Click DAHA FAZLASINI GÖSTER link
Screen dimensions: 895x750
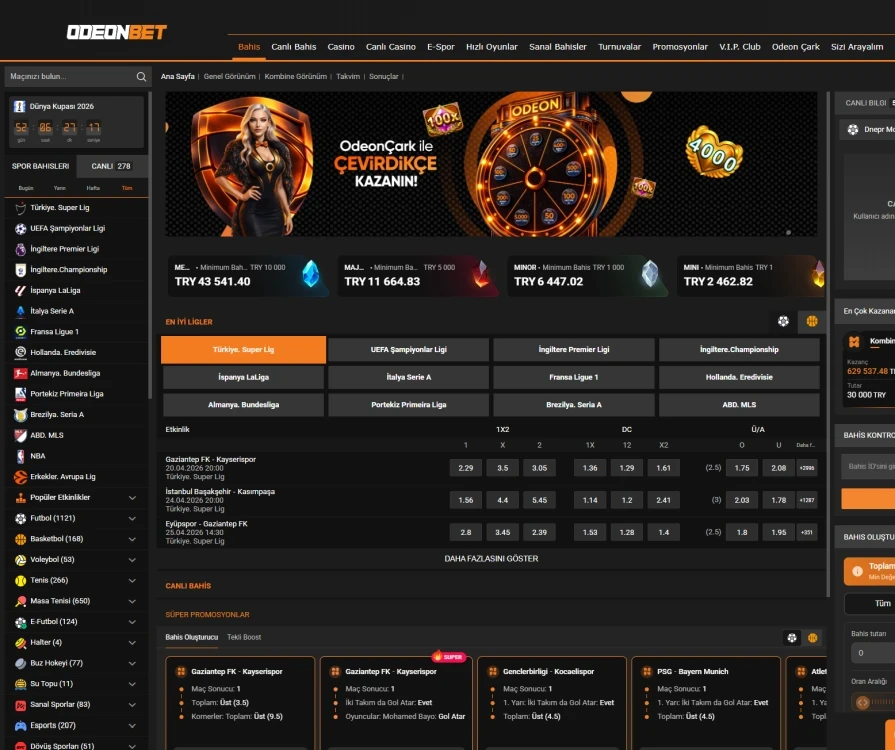pos(491,559)
